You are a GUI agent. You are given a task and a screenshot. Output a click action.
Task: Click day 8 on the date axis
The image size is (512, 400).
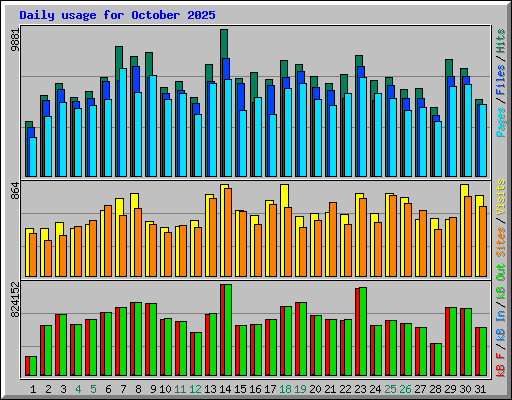coord(138,389)
